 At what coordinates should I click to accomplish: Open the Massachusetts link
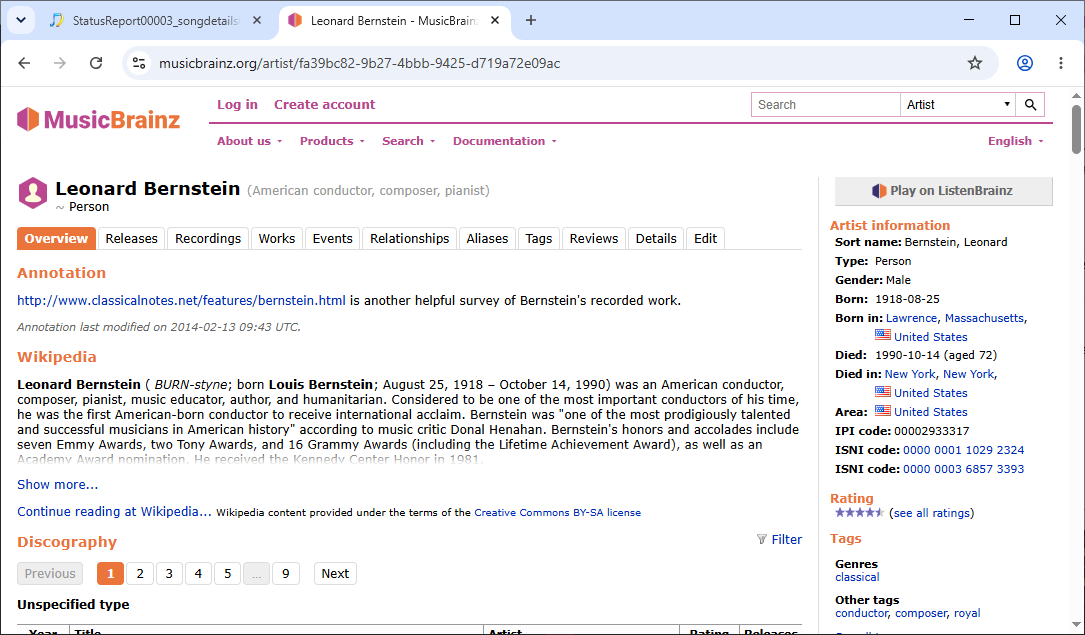tap(984, 318)
